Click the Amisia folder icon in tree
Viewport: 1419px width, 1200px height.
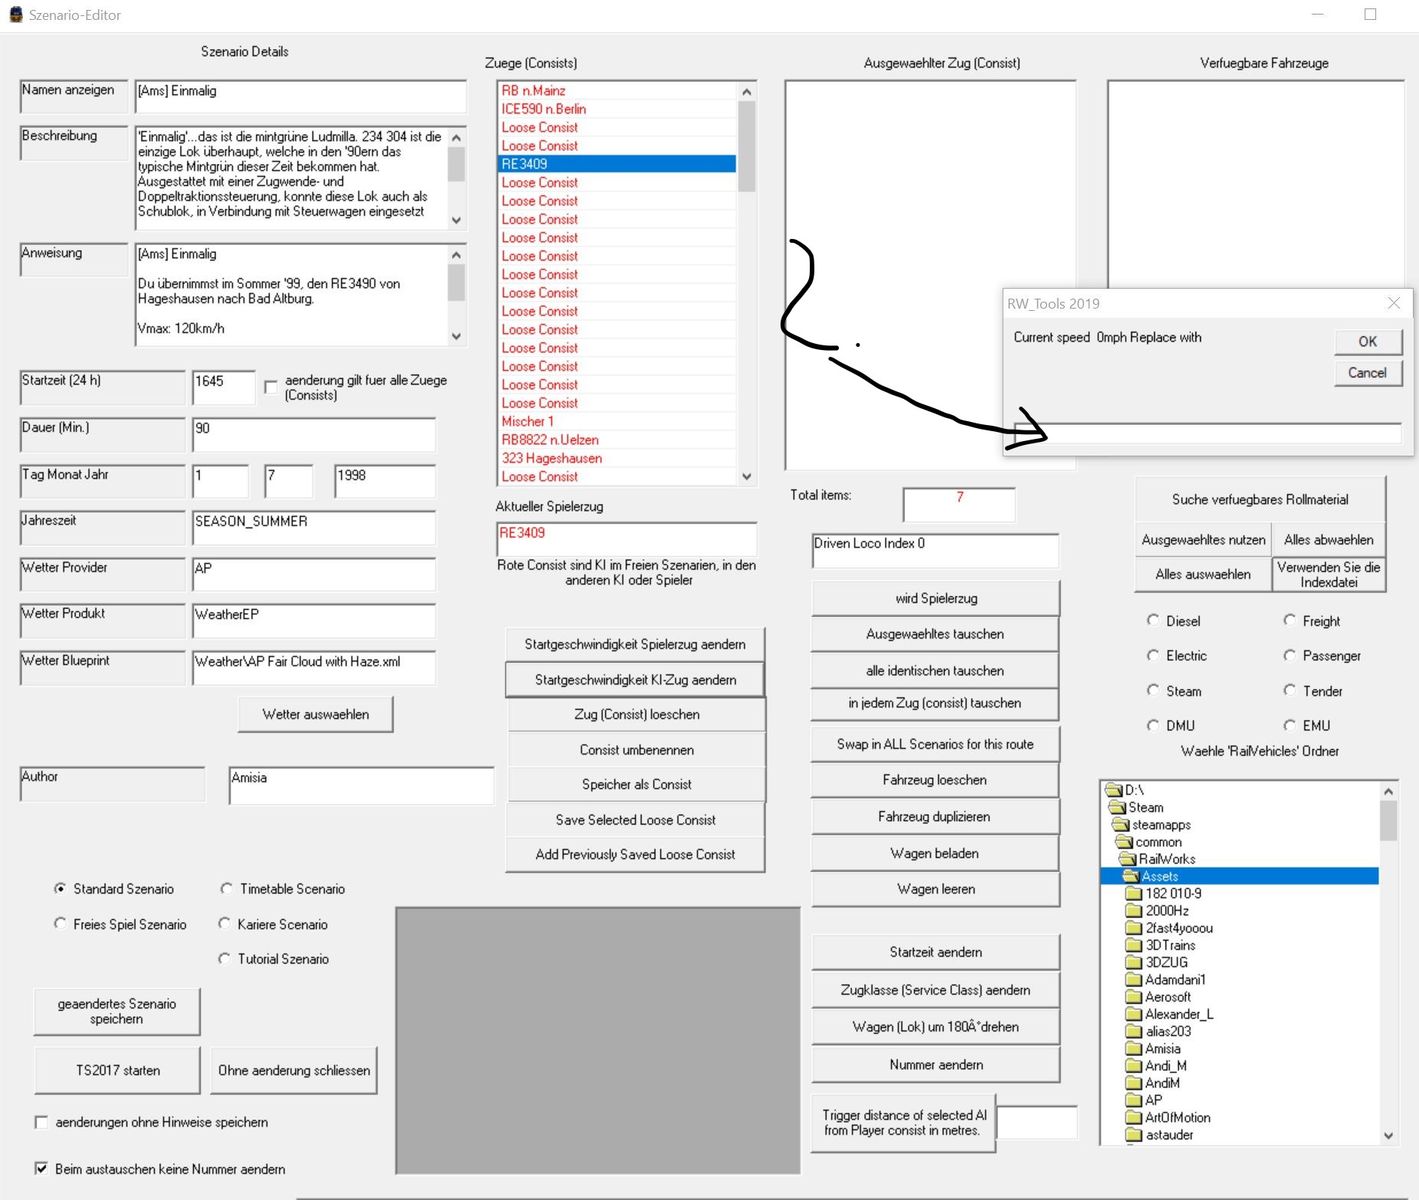[1133, 1049]
